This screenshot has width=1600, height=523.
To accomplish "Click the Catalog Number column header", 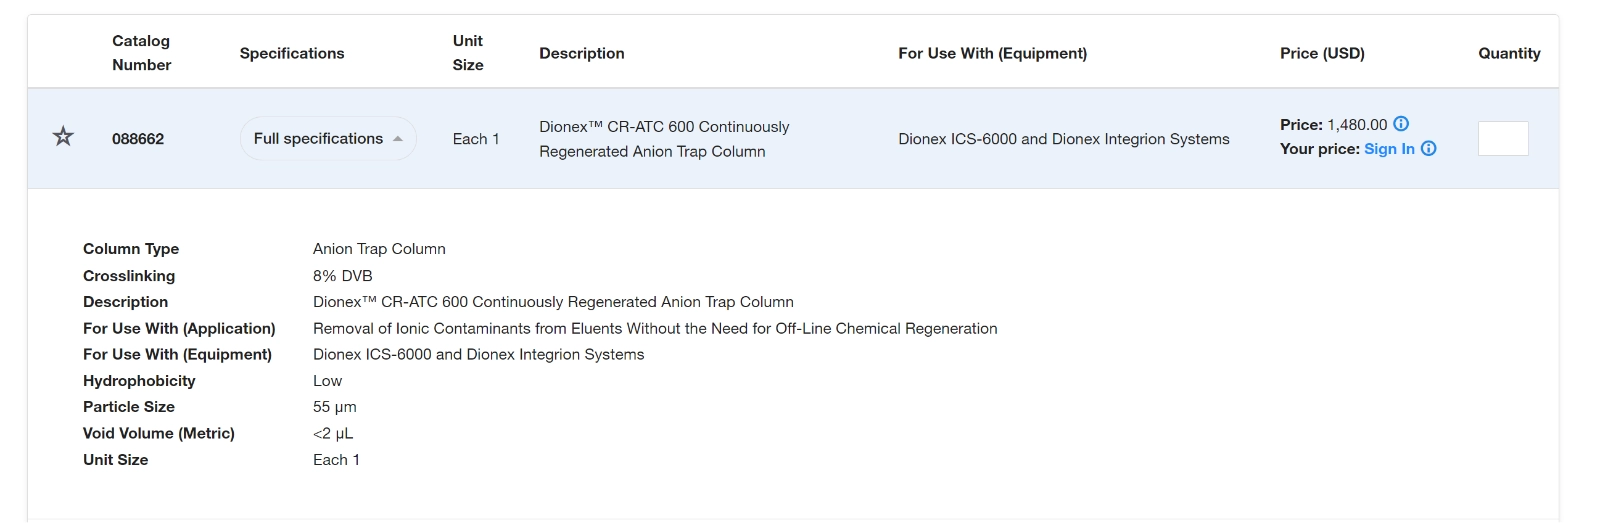I will tap(141, 53).
